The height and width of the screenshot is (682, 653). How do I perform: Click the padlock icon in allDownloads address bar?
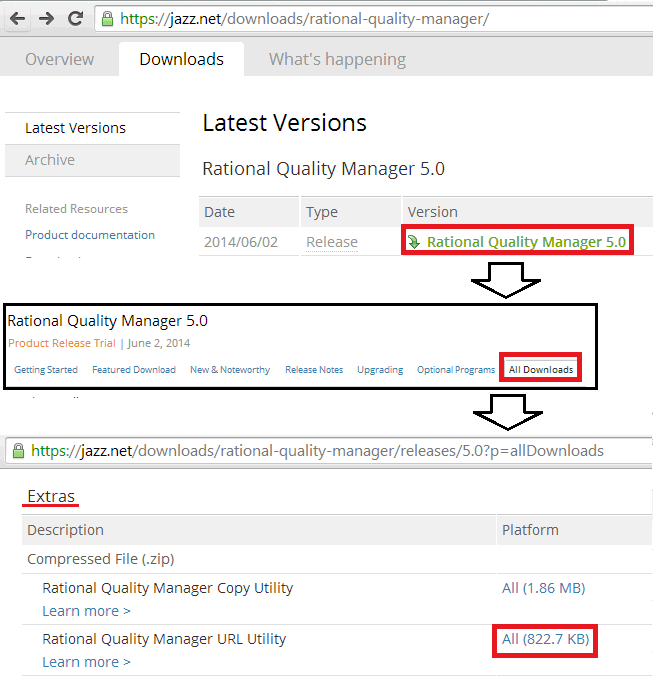[18, 451]
